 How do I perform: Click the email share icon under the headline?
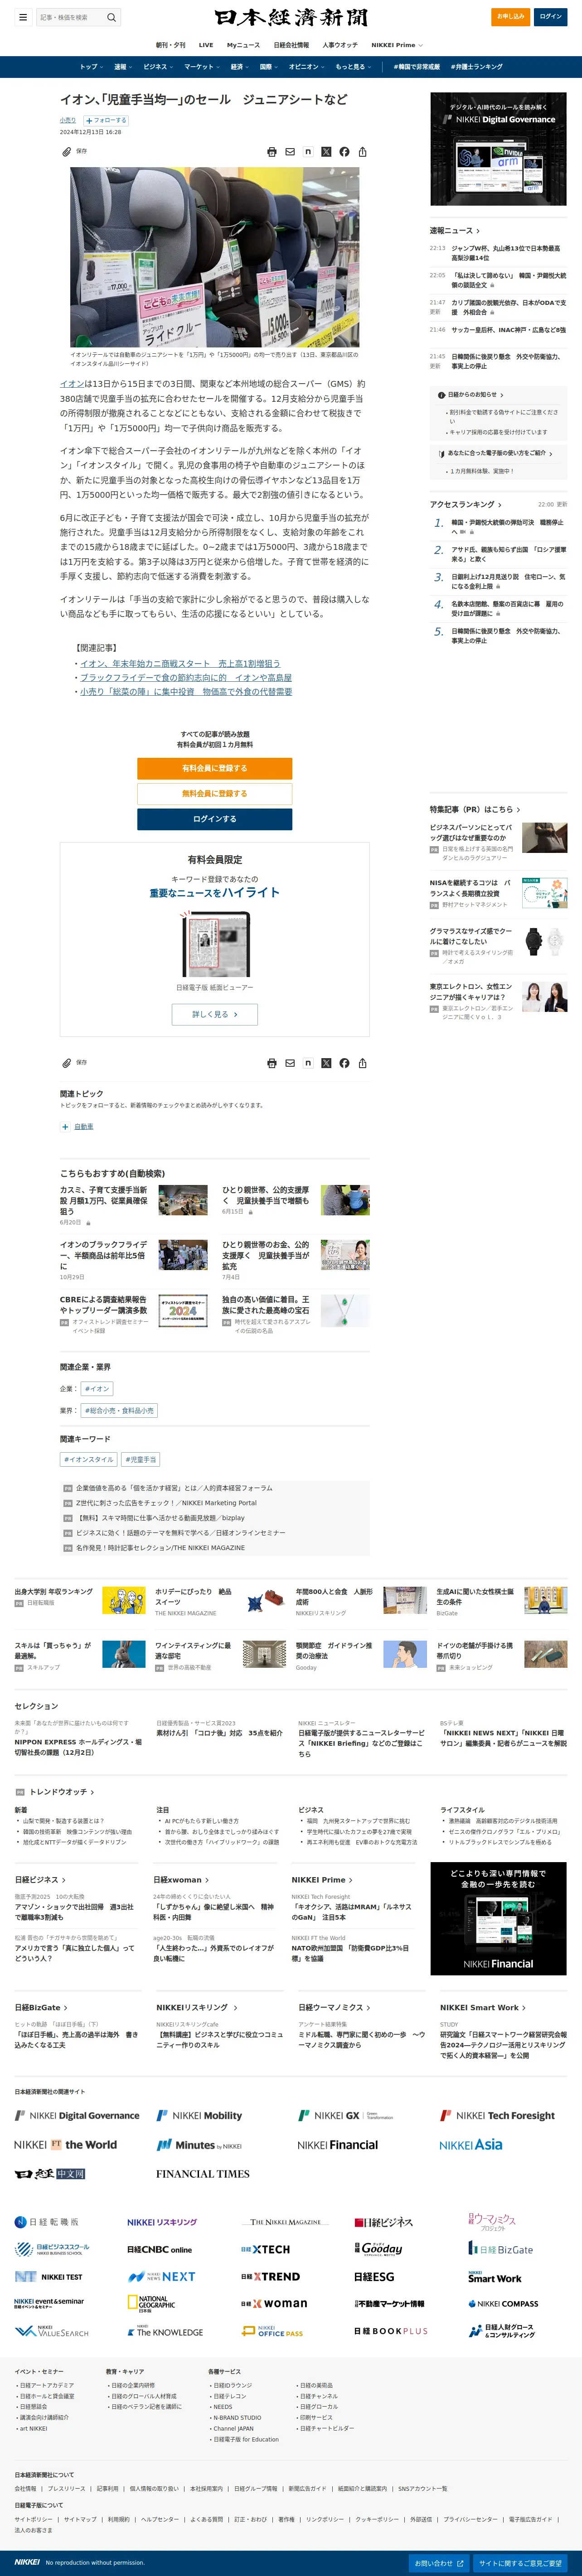(x=290, y=152)
